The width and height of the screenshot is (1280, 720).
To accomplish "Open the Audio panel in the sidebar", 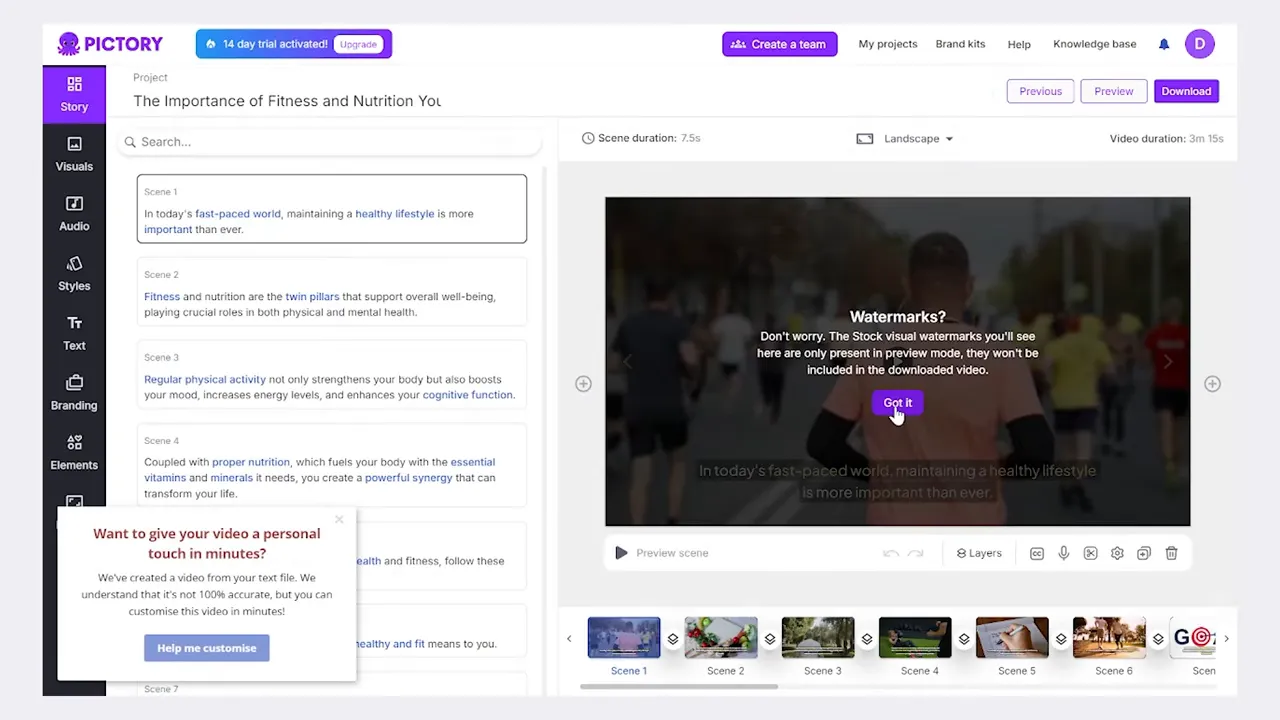I will point(74,214).
